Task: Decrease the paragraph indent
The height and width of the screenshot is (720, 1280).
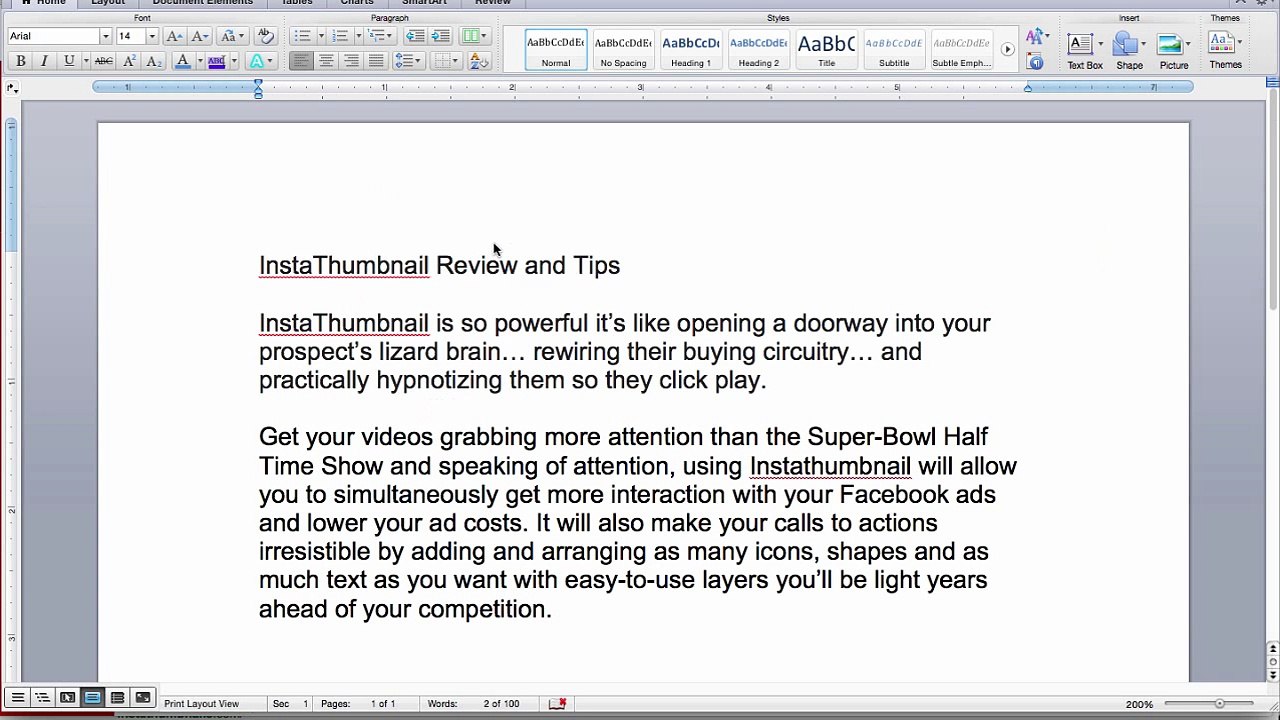Action: coord(415,36)
